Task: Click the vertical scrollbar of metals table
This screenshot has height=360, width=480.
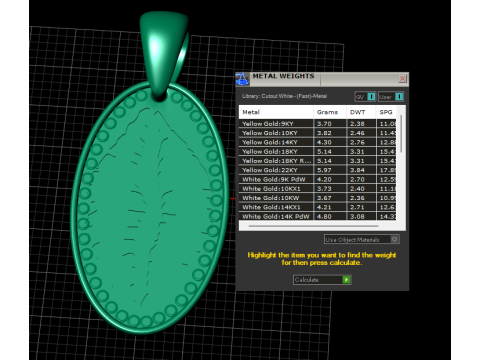Action: pos(401,133)
